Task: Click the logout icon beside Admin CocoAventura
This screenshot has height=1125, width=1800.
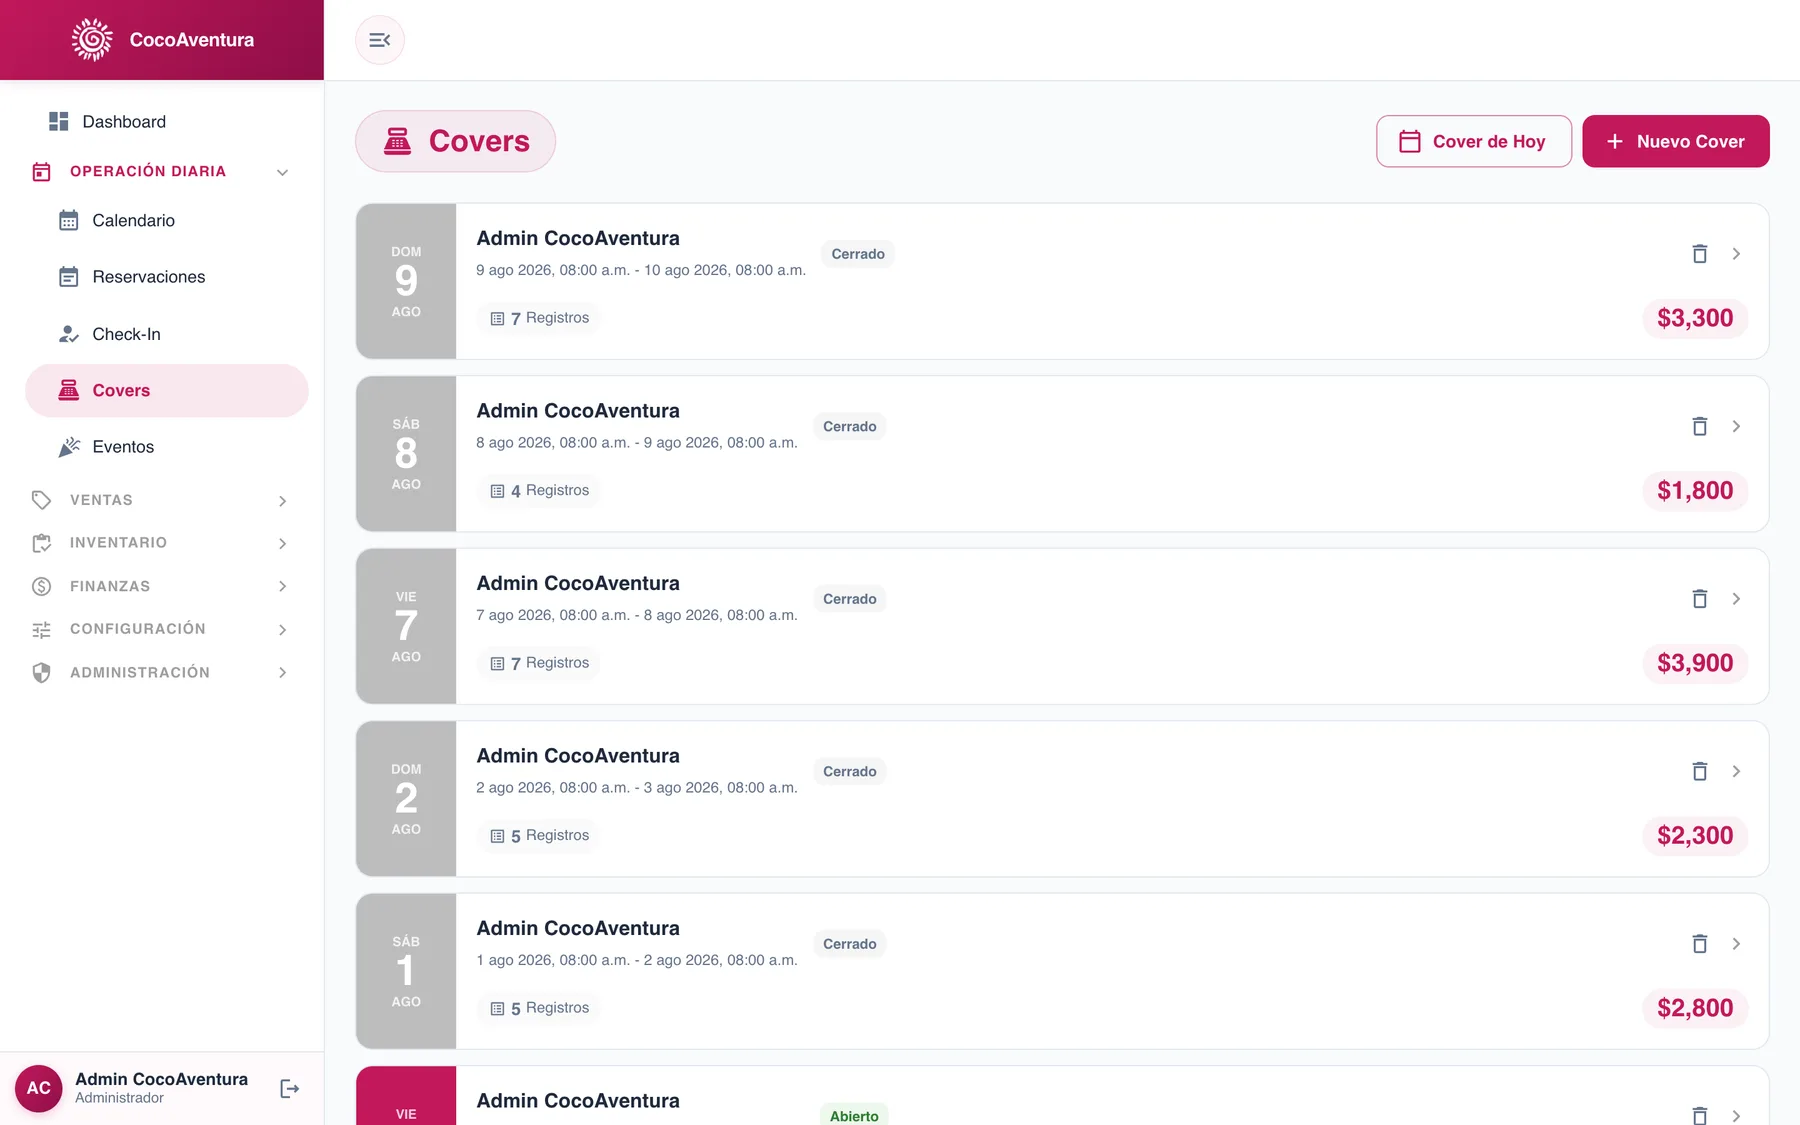Action: click(290, 1089)
